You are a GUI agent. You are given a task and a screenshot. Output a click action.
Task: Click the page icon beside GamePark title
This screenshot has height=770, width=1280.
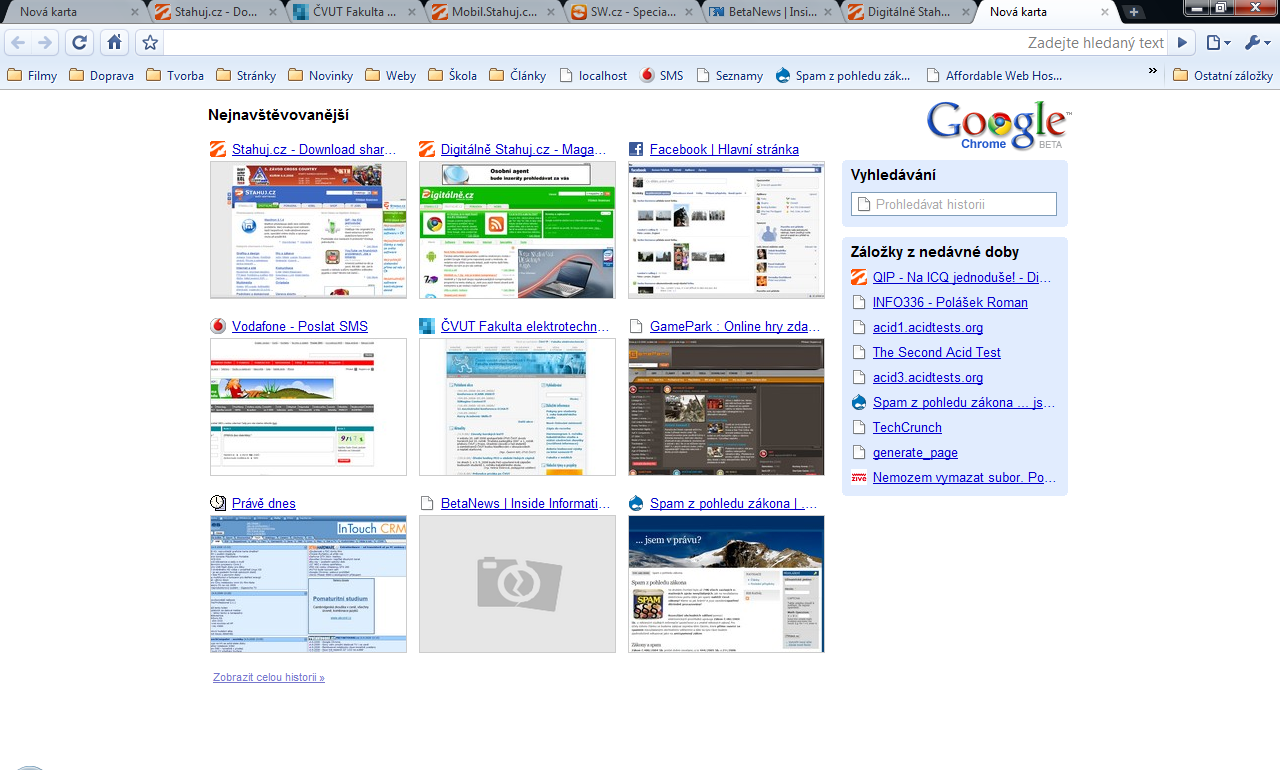point(636,326)
